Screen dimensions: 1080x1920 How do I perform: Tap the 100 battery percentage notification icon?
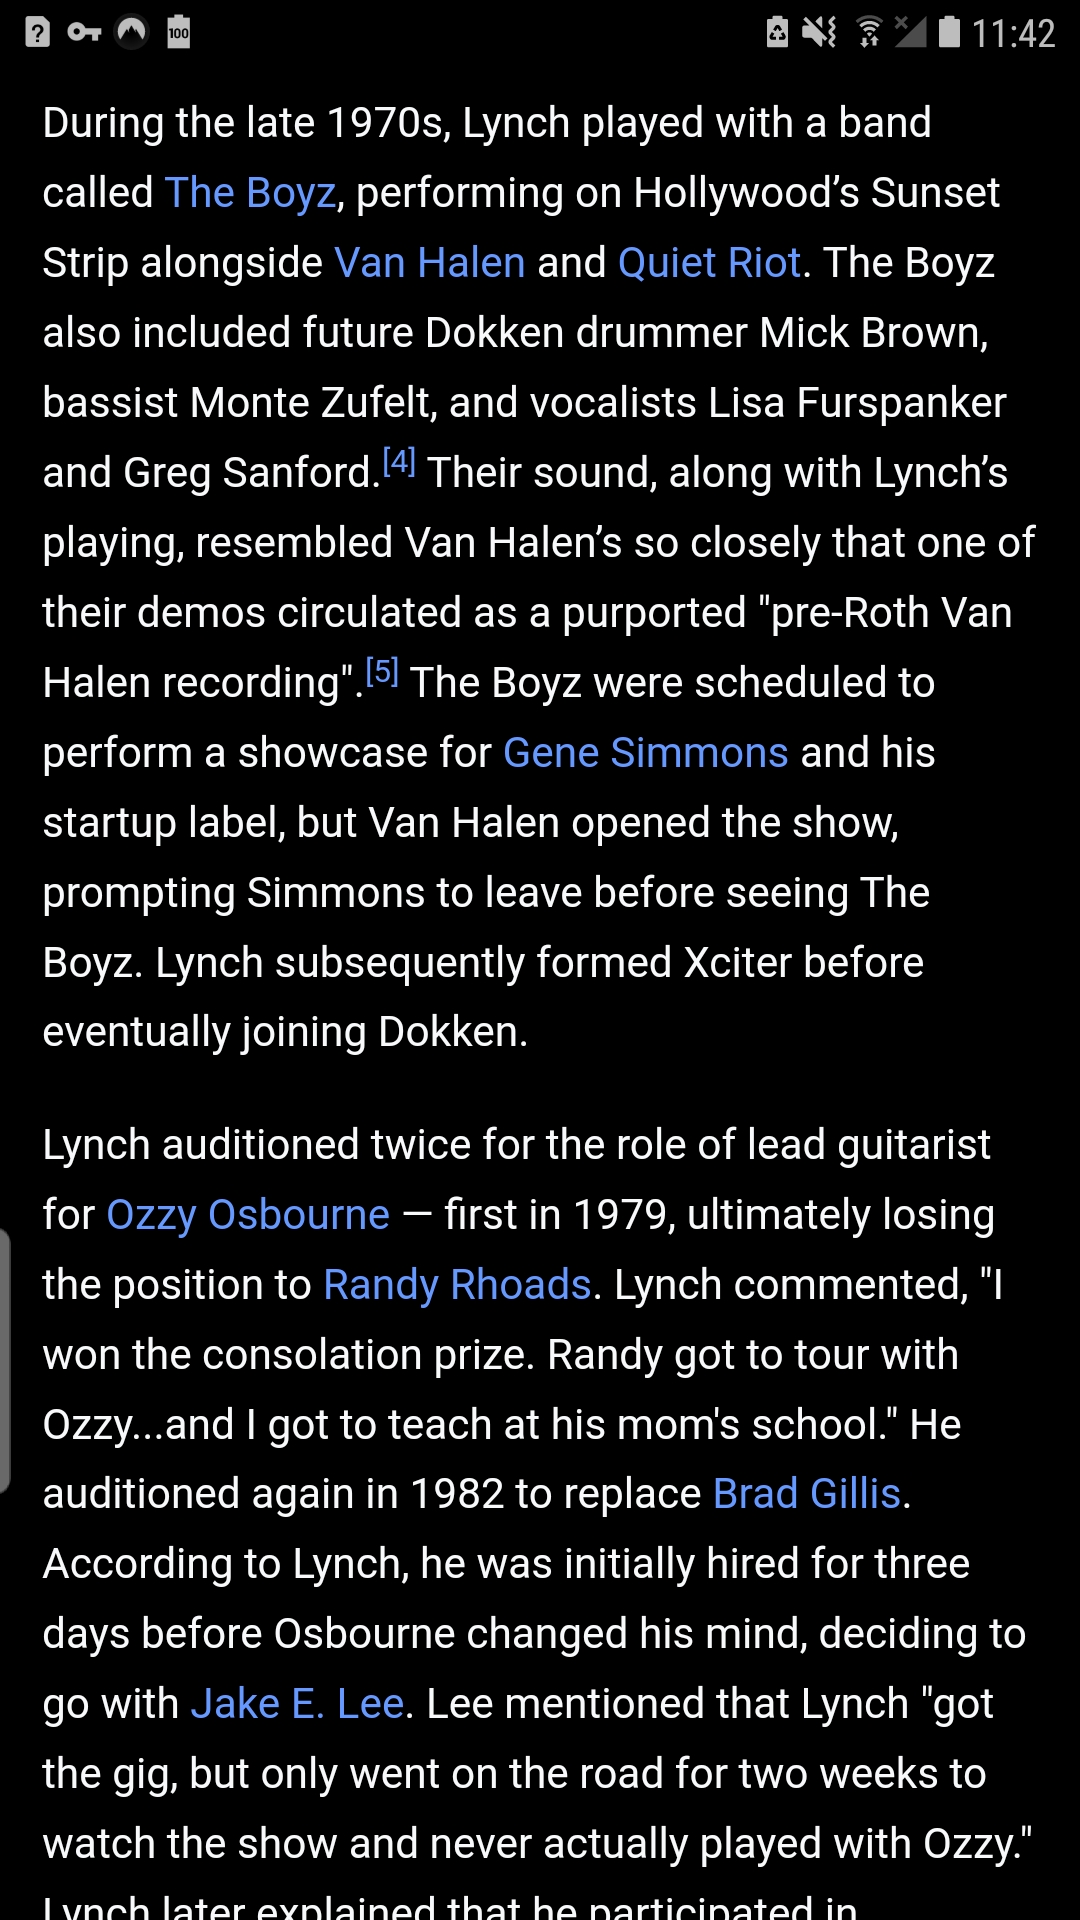tap(179, 33)
